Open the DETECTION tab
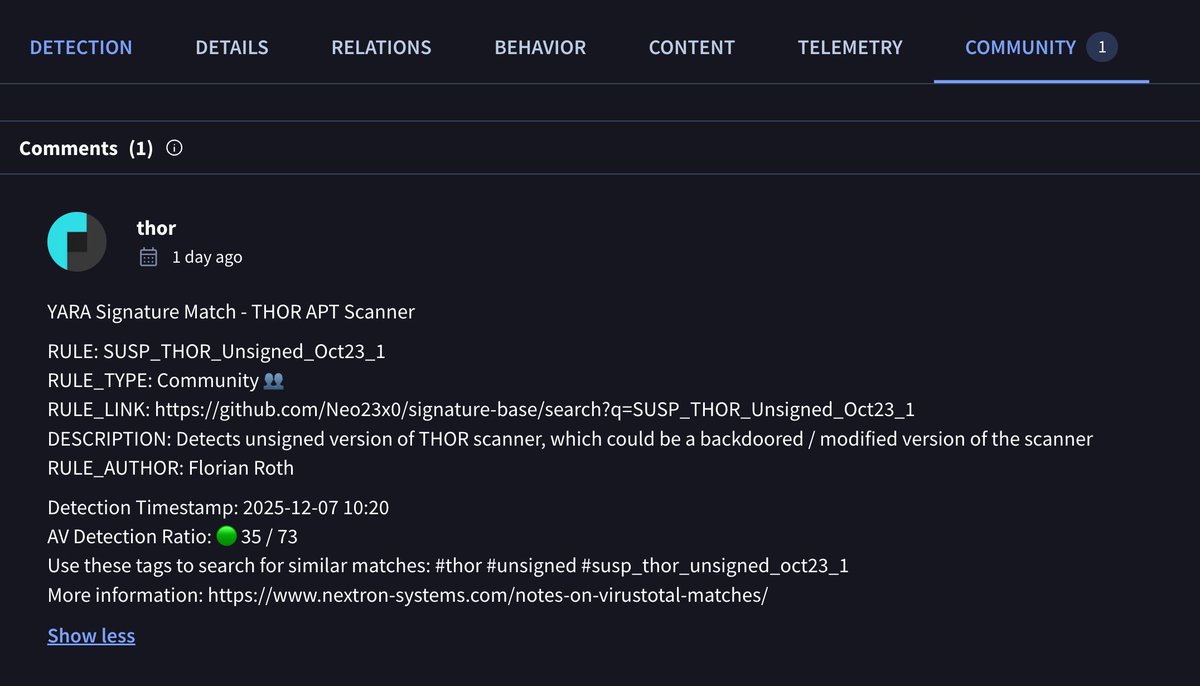The height and width of the screenshot is (686, 1200). [x=81, y=47]
